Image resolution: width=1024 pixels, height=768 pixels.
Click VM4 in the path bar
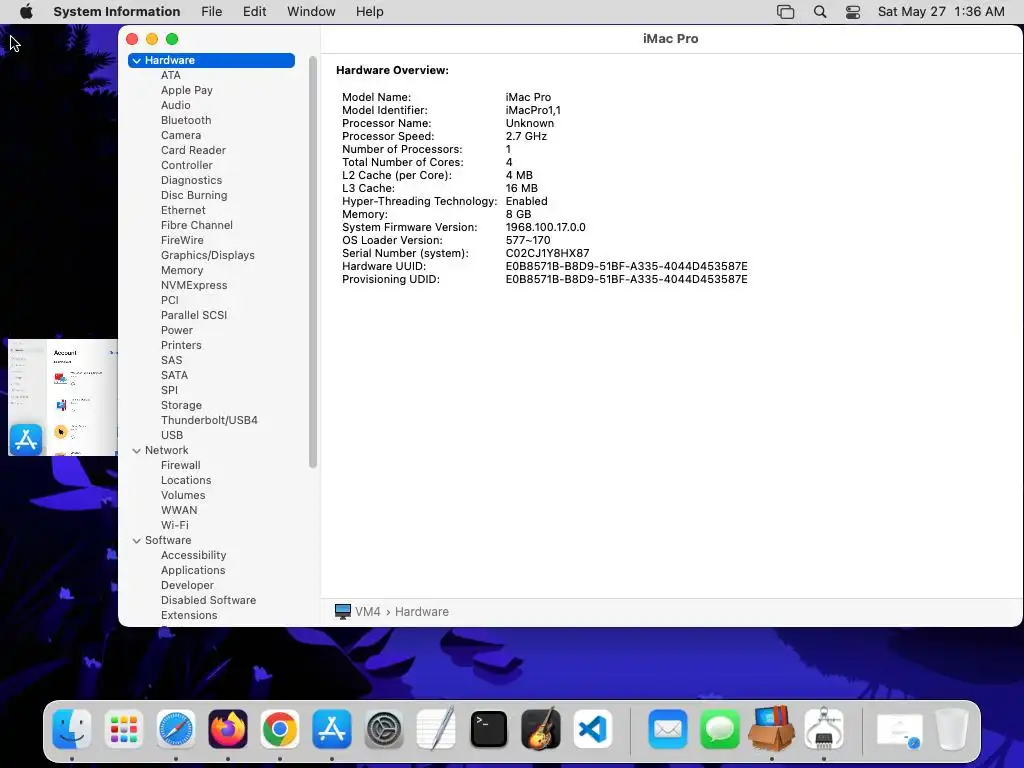pyautogui.click(x=368, y=612)
